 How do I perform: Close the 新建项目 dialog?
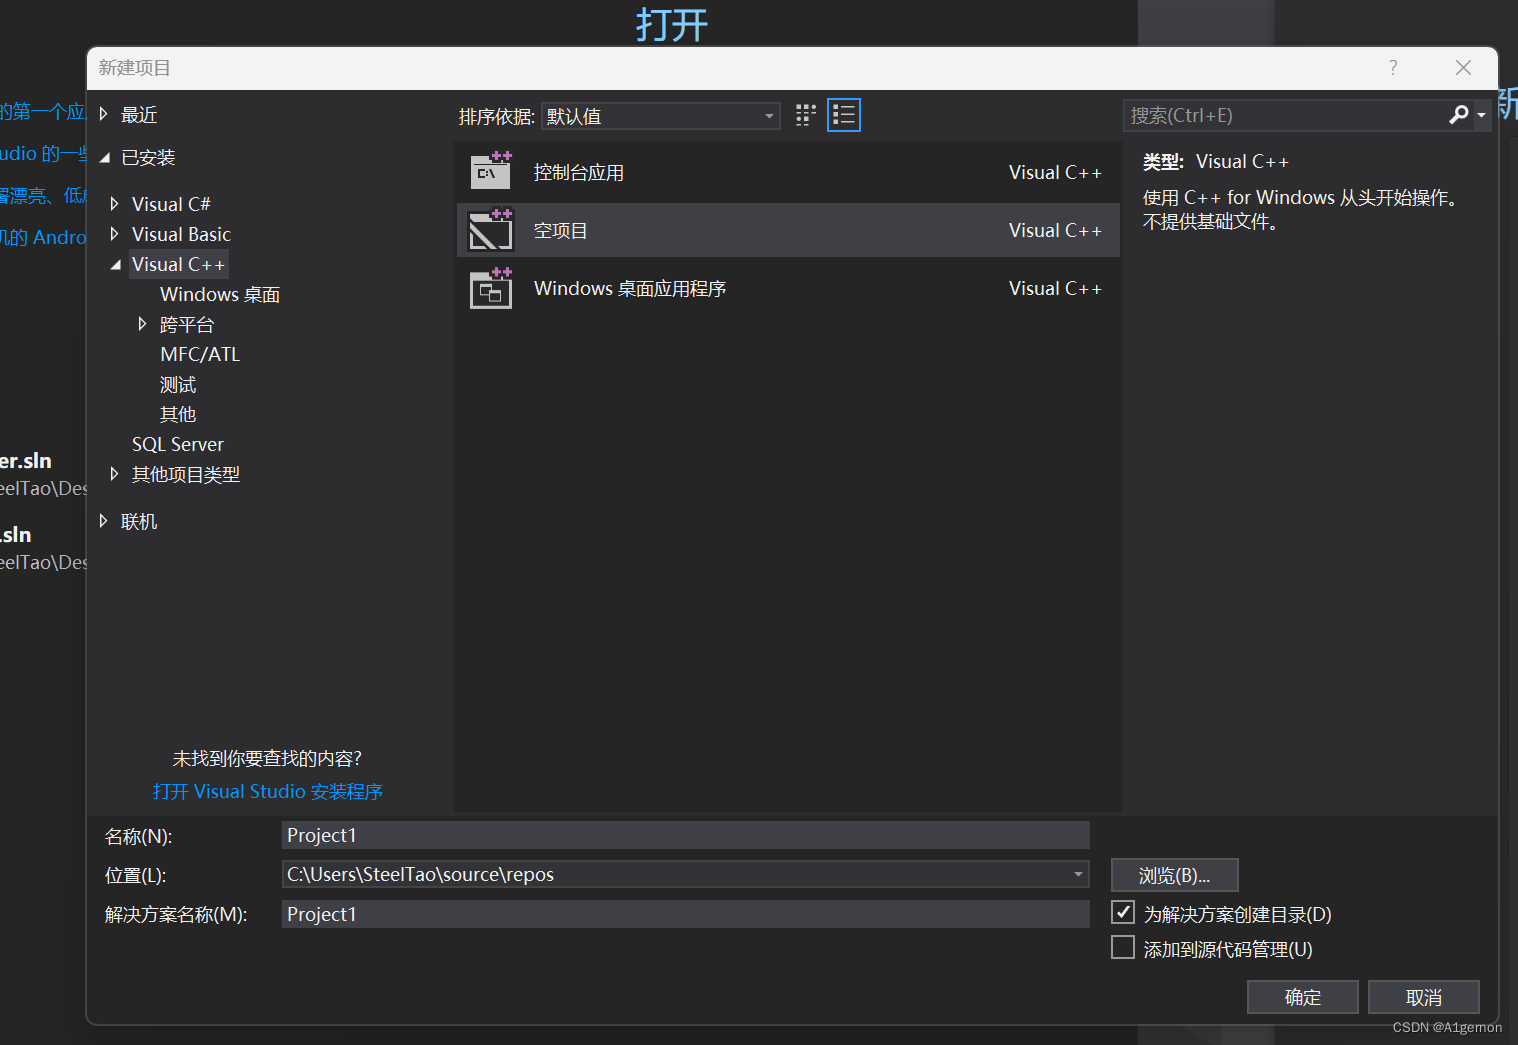point(1463,67)
